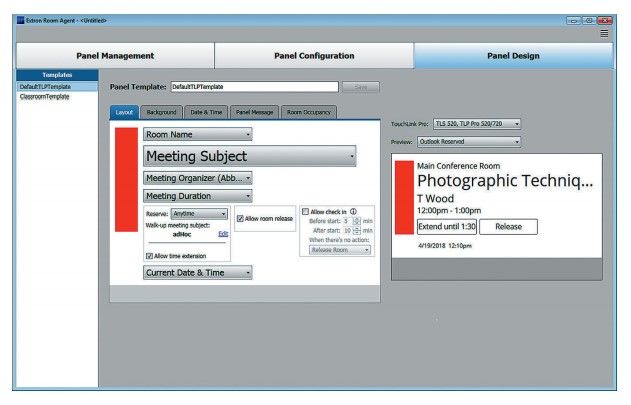Click the Save button
Viewport: 631px width, 405px height.
coord(361,87)
